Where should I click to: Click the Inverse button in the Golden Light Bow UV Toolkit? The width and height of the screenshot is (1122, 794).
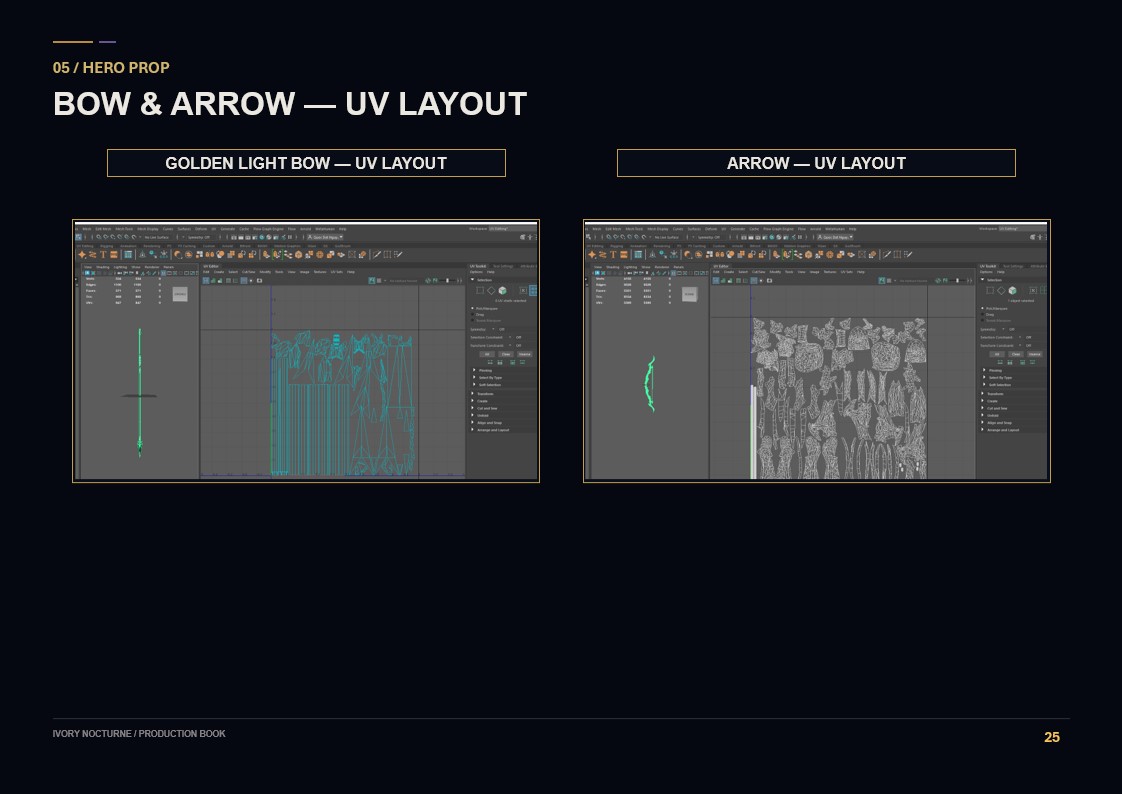click(x=525, y=354)
